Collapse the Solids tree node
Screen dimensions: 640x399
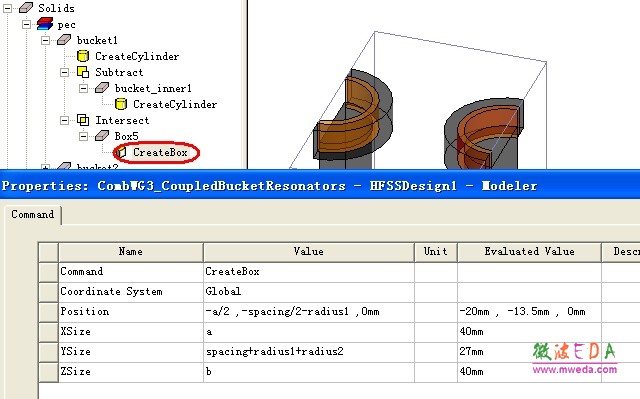pos(7,8)
